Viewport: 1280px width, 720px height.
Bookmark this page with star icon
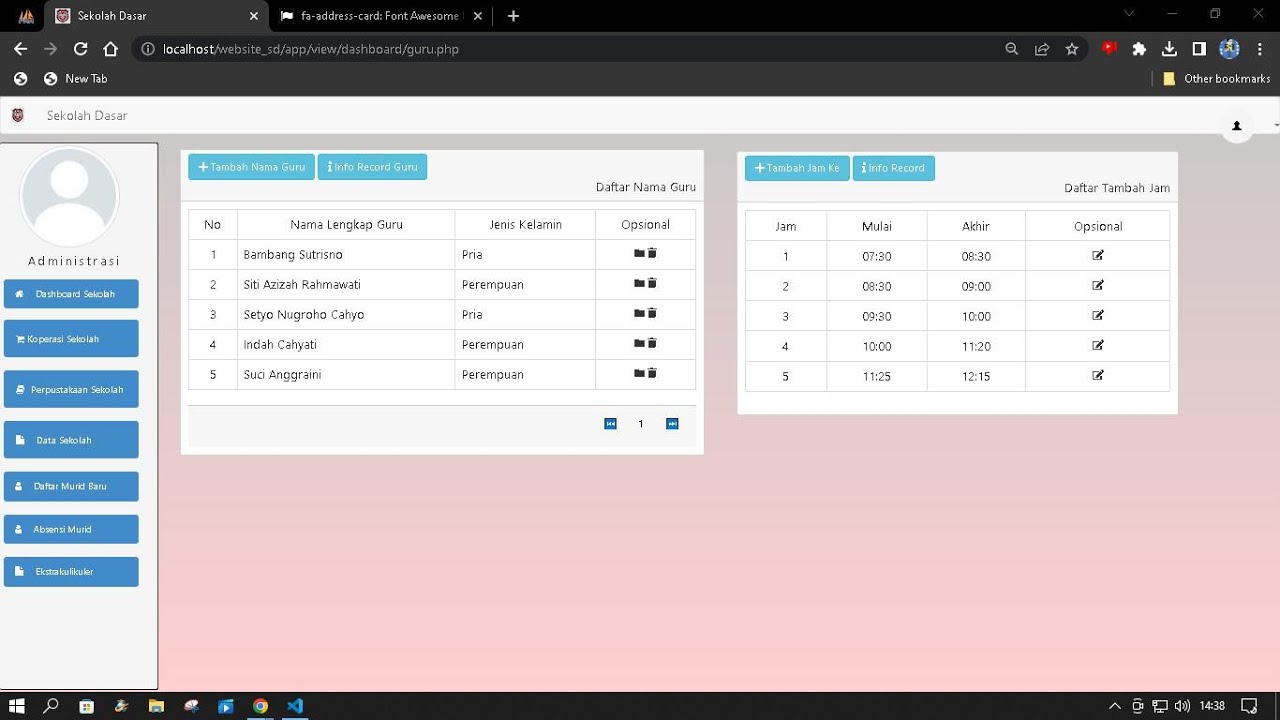click(1072, 49)
